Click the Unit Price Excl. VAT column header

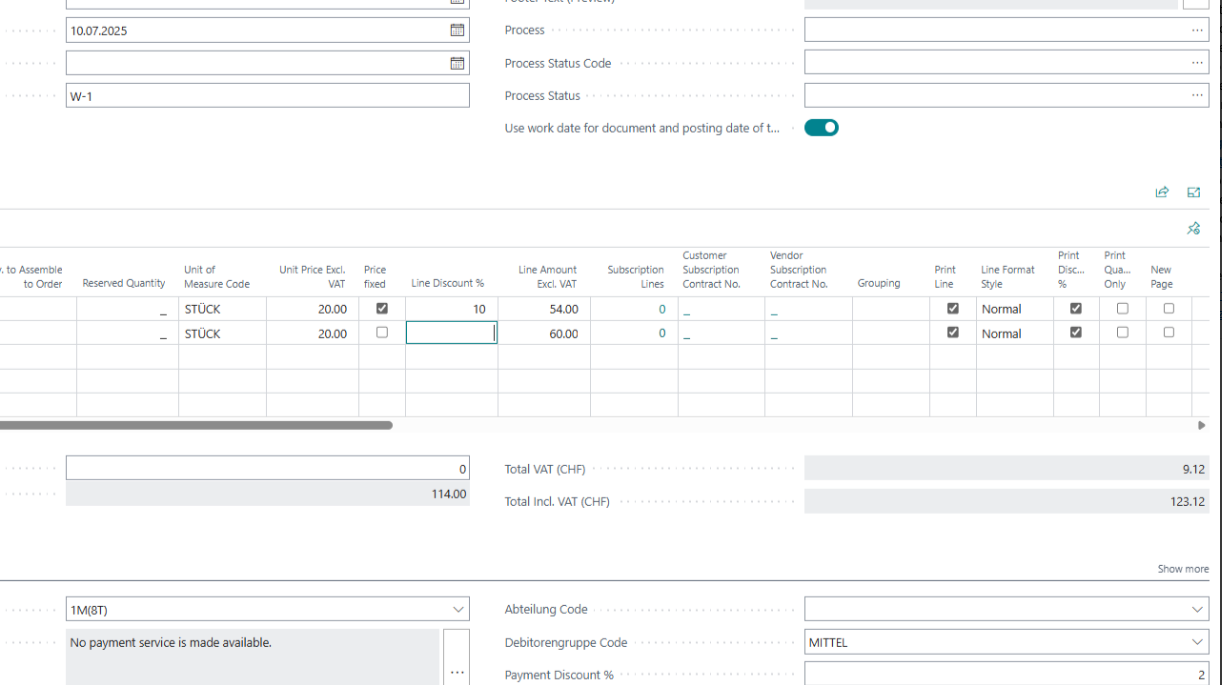(312, 277)
